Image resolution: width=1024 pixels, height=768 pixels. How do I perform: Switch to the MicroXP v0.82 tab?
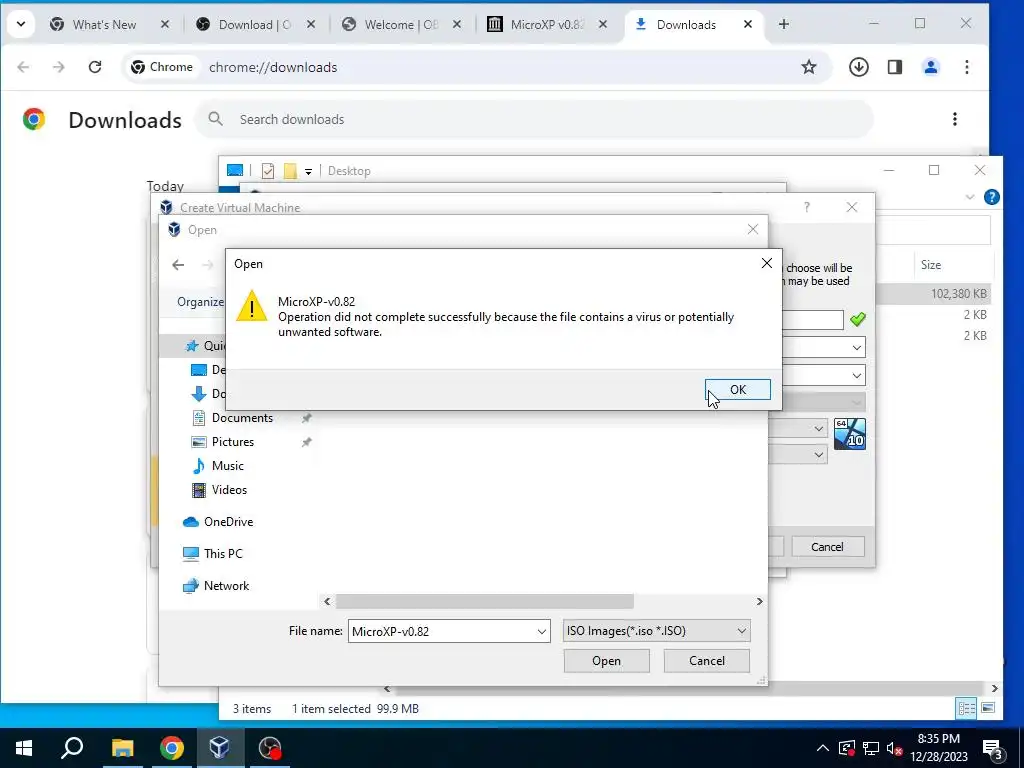(547, 25)
